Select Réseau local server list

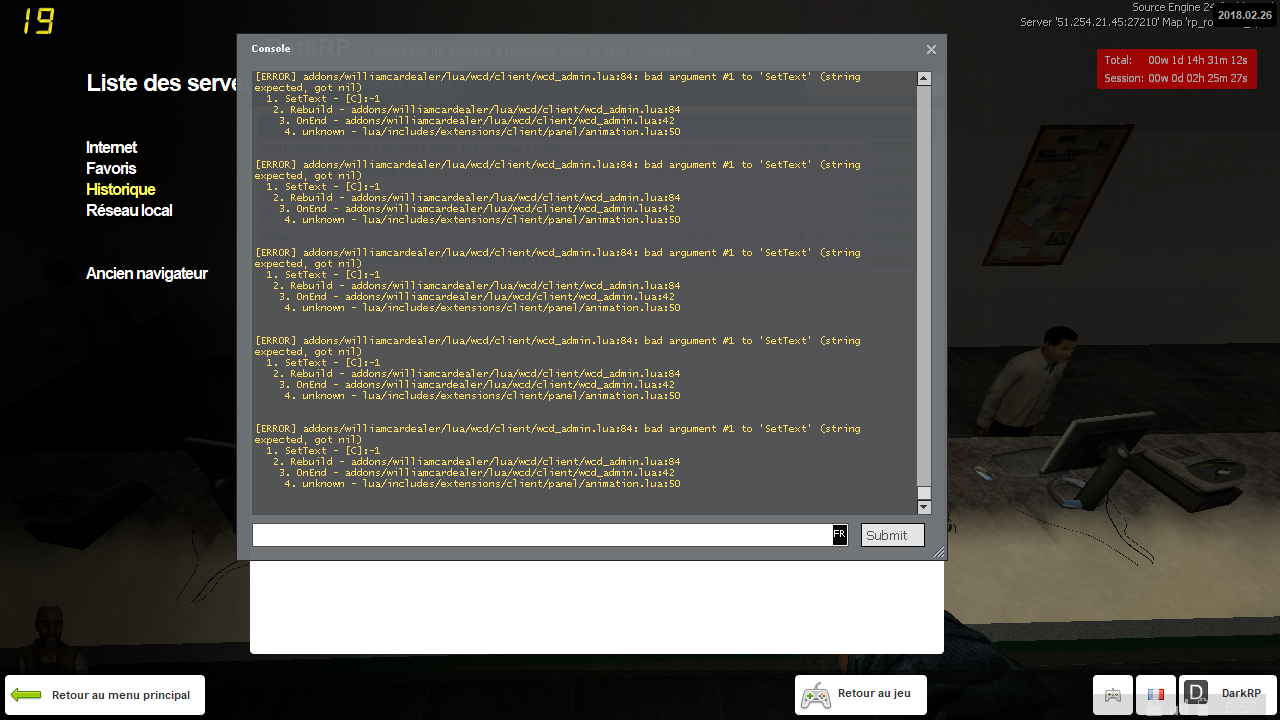pos(129,210)
